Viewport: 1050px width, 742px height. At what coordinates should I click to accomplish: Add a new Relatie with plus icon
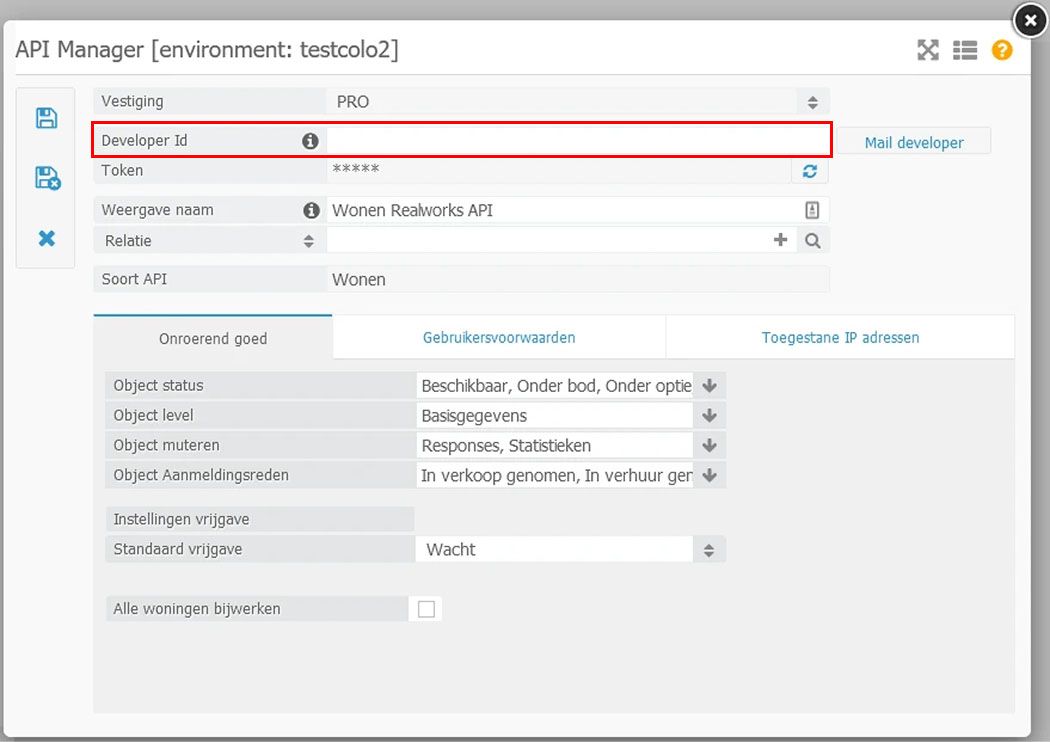[780, 240]
